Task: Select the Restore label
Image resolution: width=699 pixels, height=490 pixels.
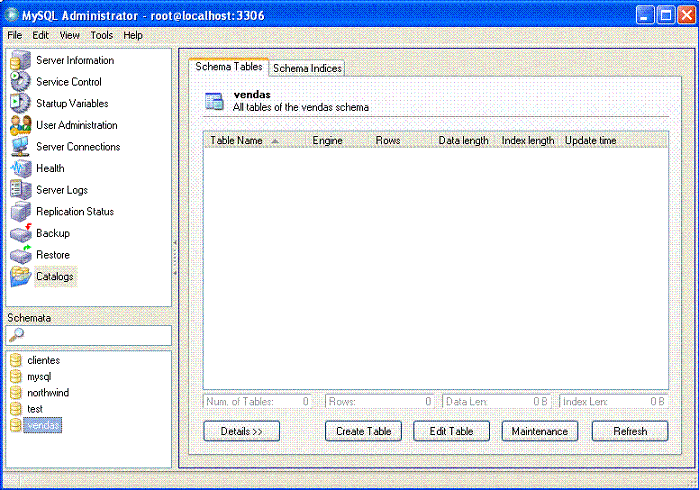Action: point(53,255)
